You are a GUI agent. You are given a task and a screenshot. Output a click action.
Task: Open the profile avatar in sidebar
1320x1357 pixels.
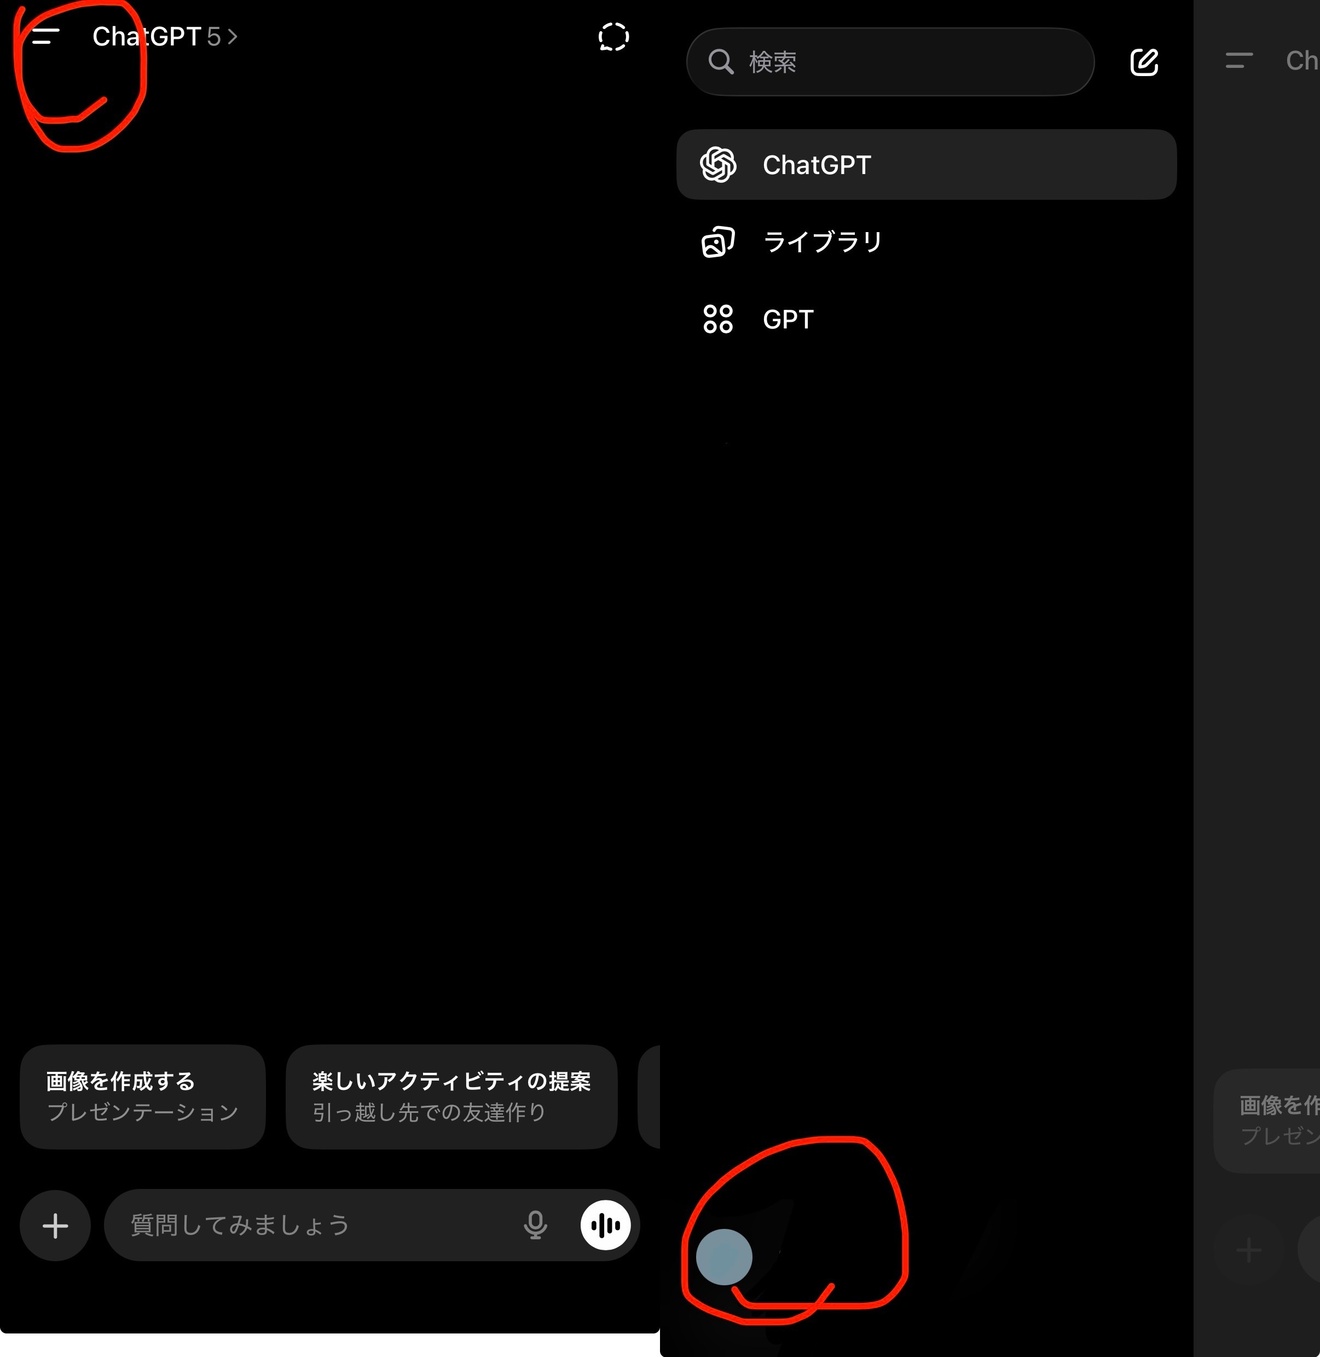[x=724, y=1257]
